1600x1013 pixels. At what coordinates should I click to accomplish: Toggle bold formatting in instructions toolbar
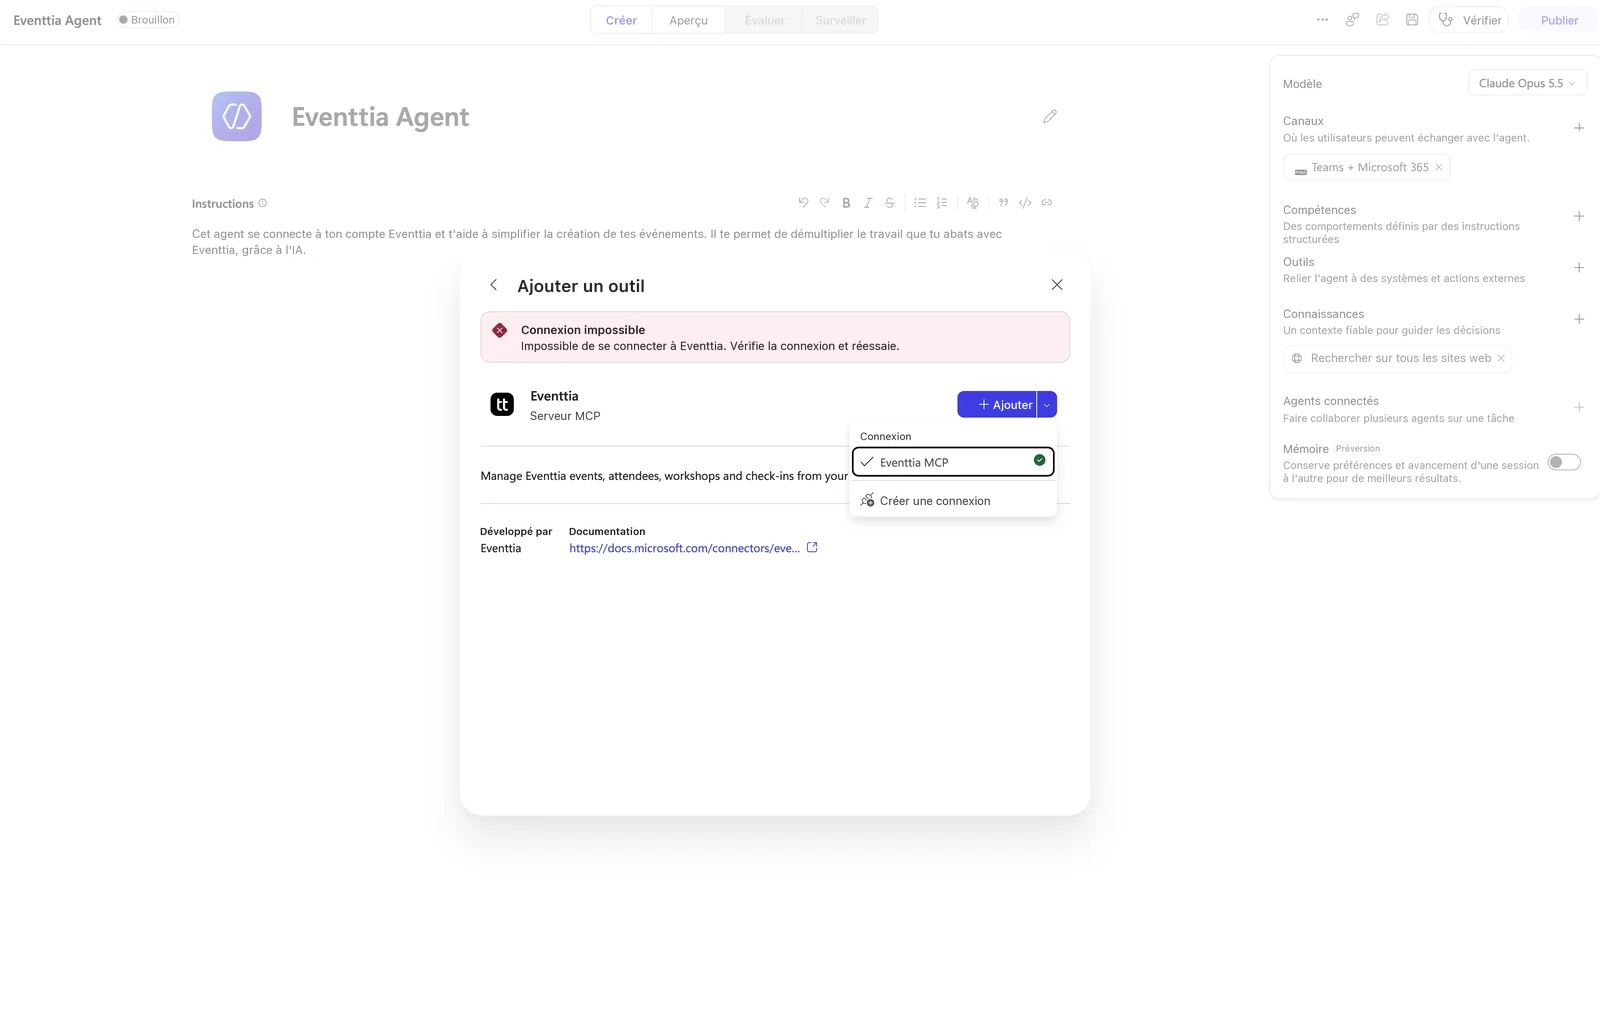click(846, 202)
